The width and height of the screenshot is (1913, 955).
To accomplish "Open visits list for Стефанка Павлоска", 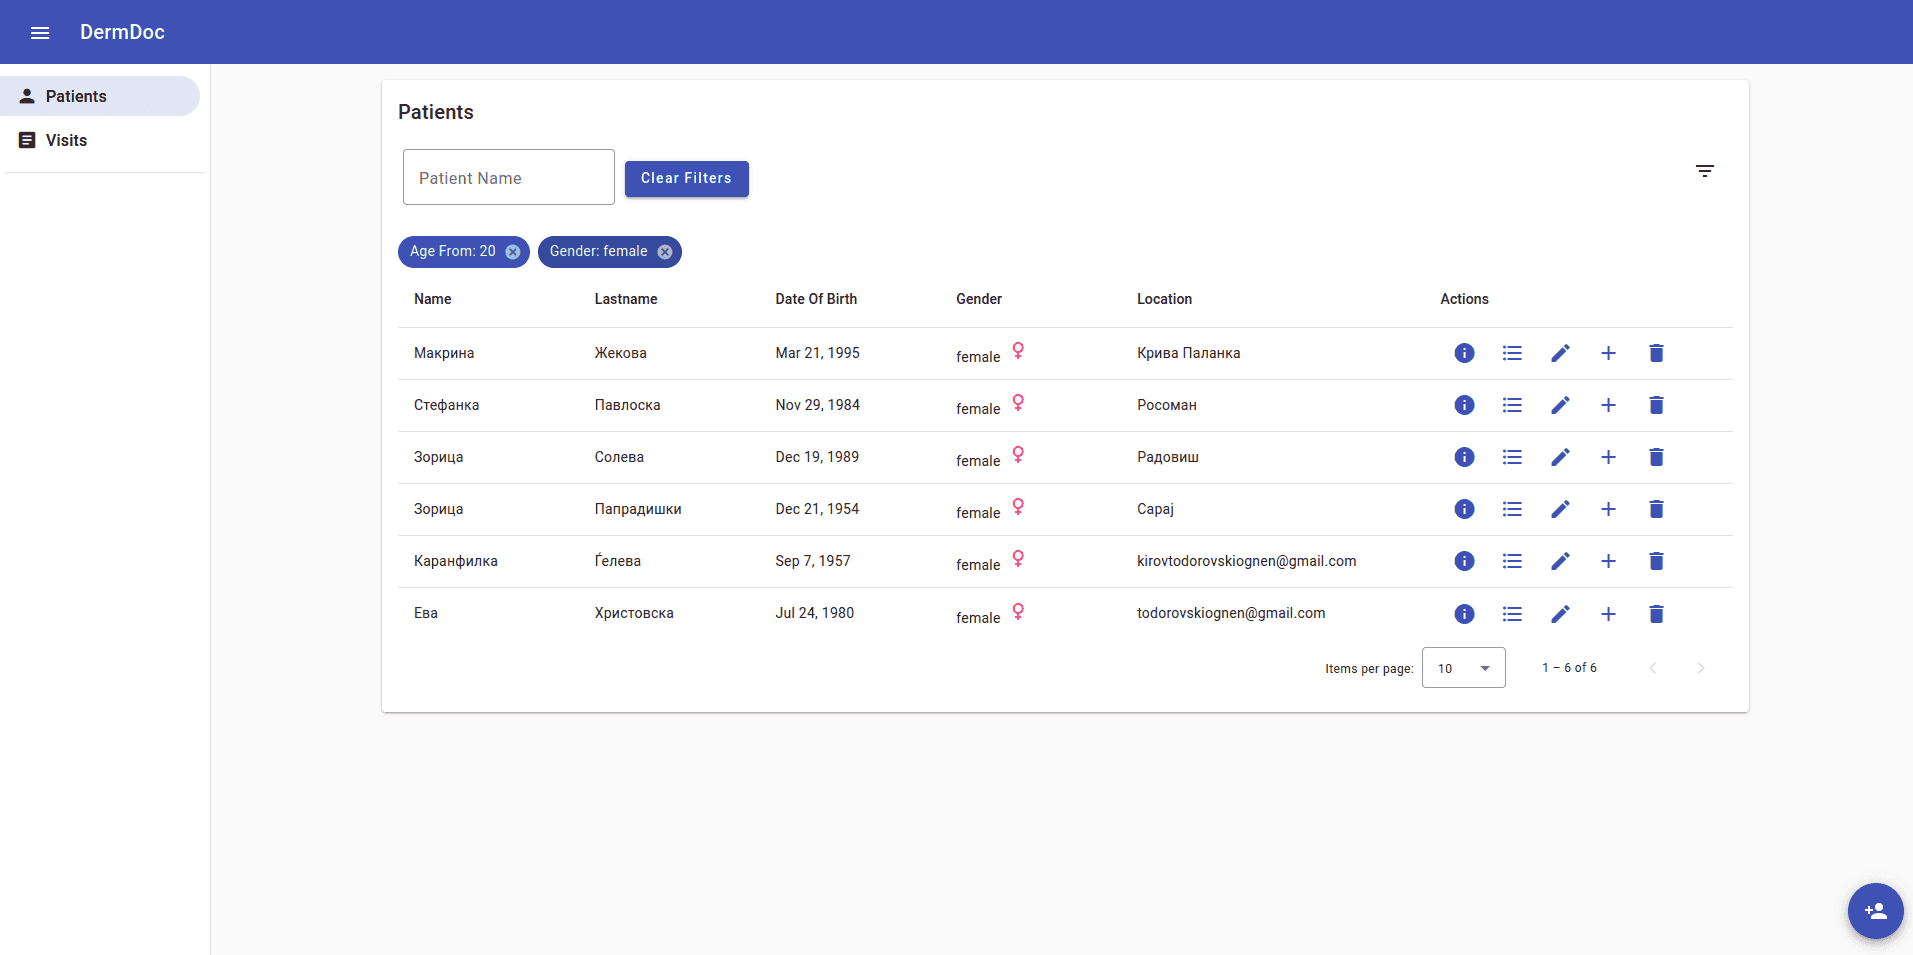I will click(x=1512, y=405).
